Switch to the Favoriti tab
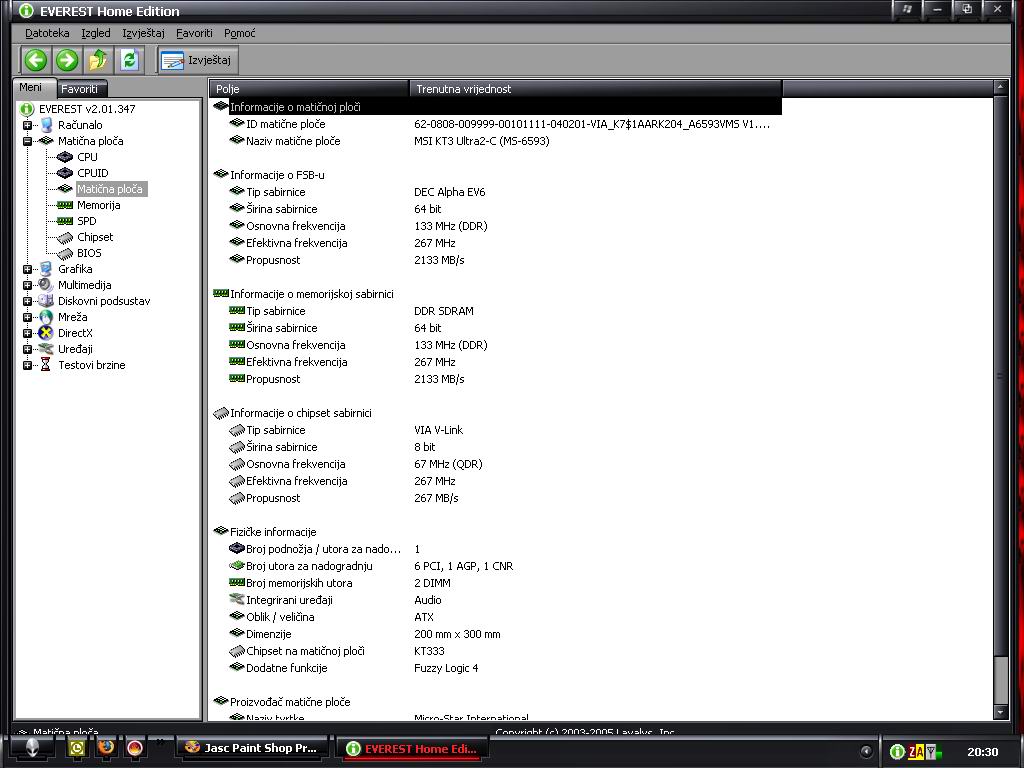1024x768 pixels. pos(80,89)
